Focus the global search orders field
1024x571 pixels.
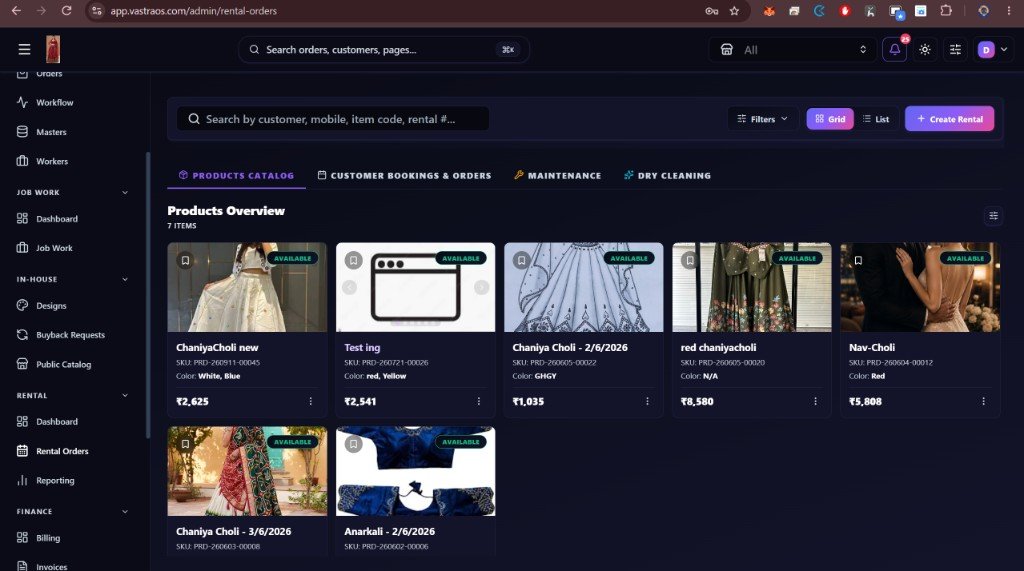[x=384, y=50]
